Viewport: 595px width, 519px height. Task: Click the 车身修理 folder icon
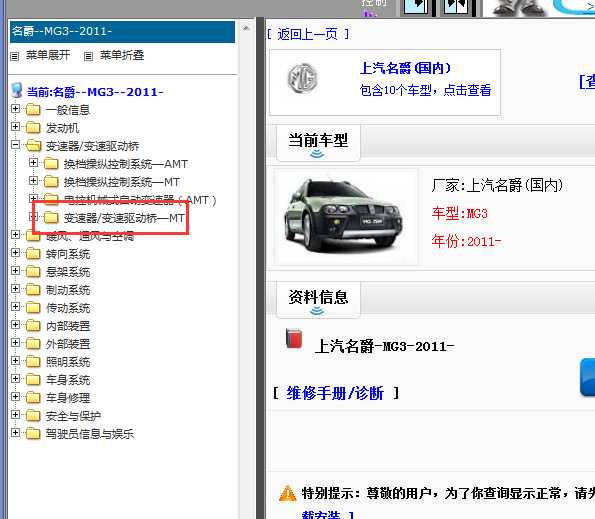click(33, 398)
